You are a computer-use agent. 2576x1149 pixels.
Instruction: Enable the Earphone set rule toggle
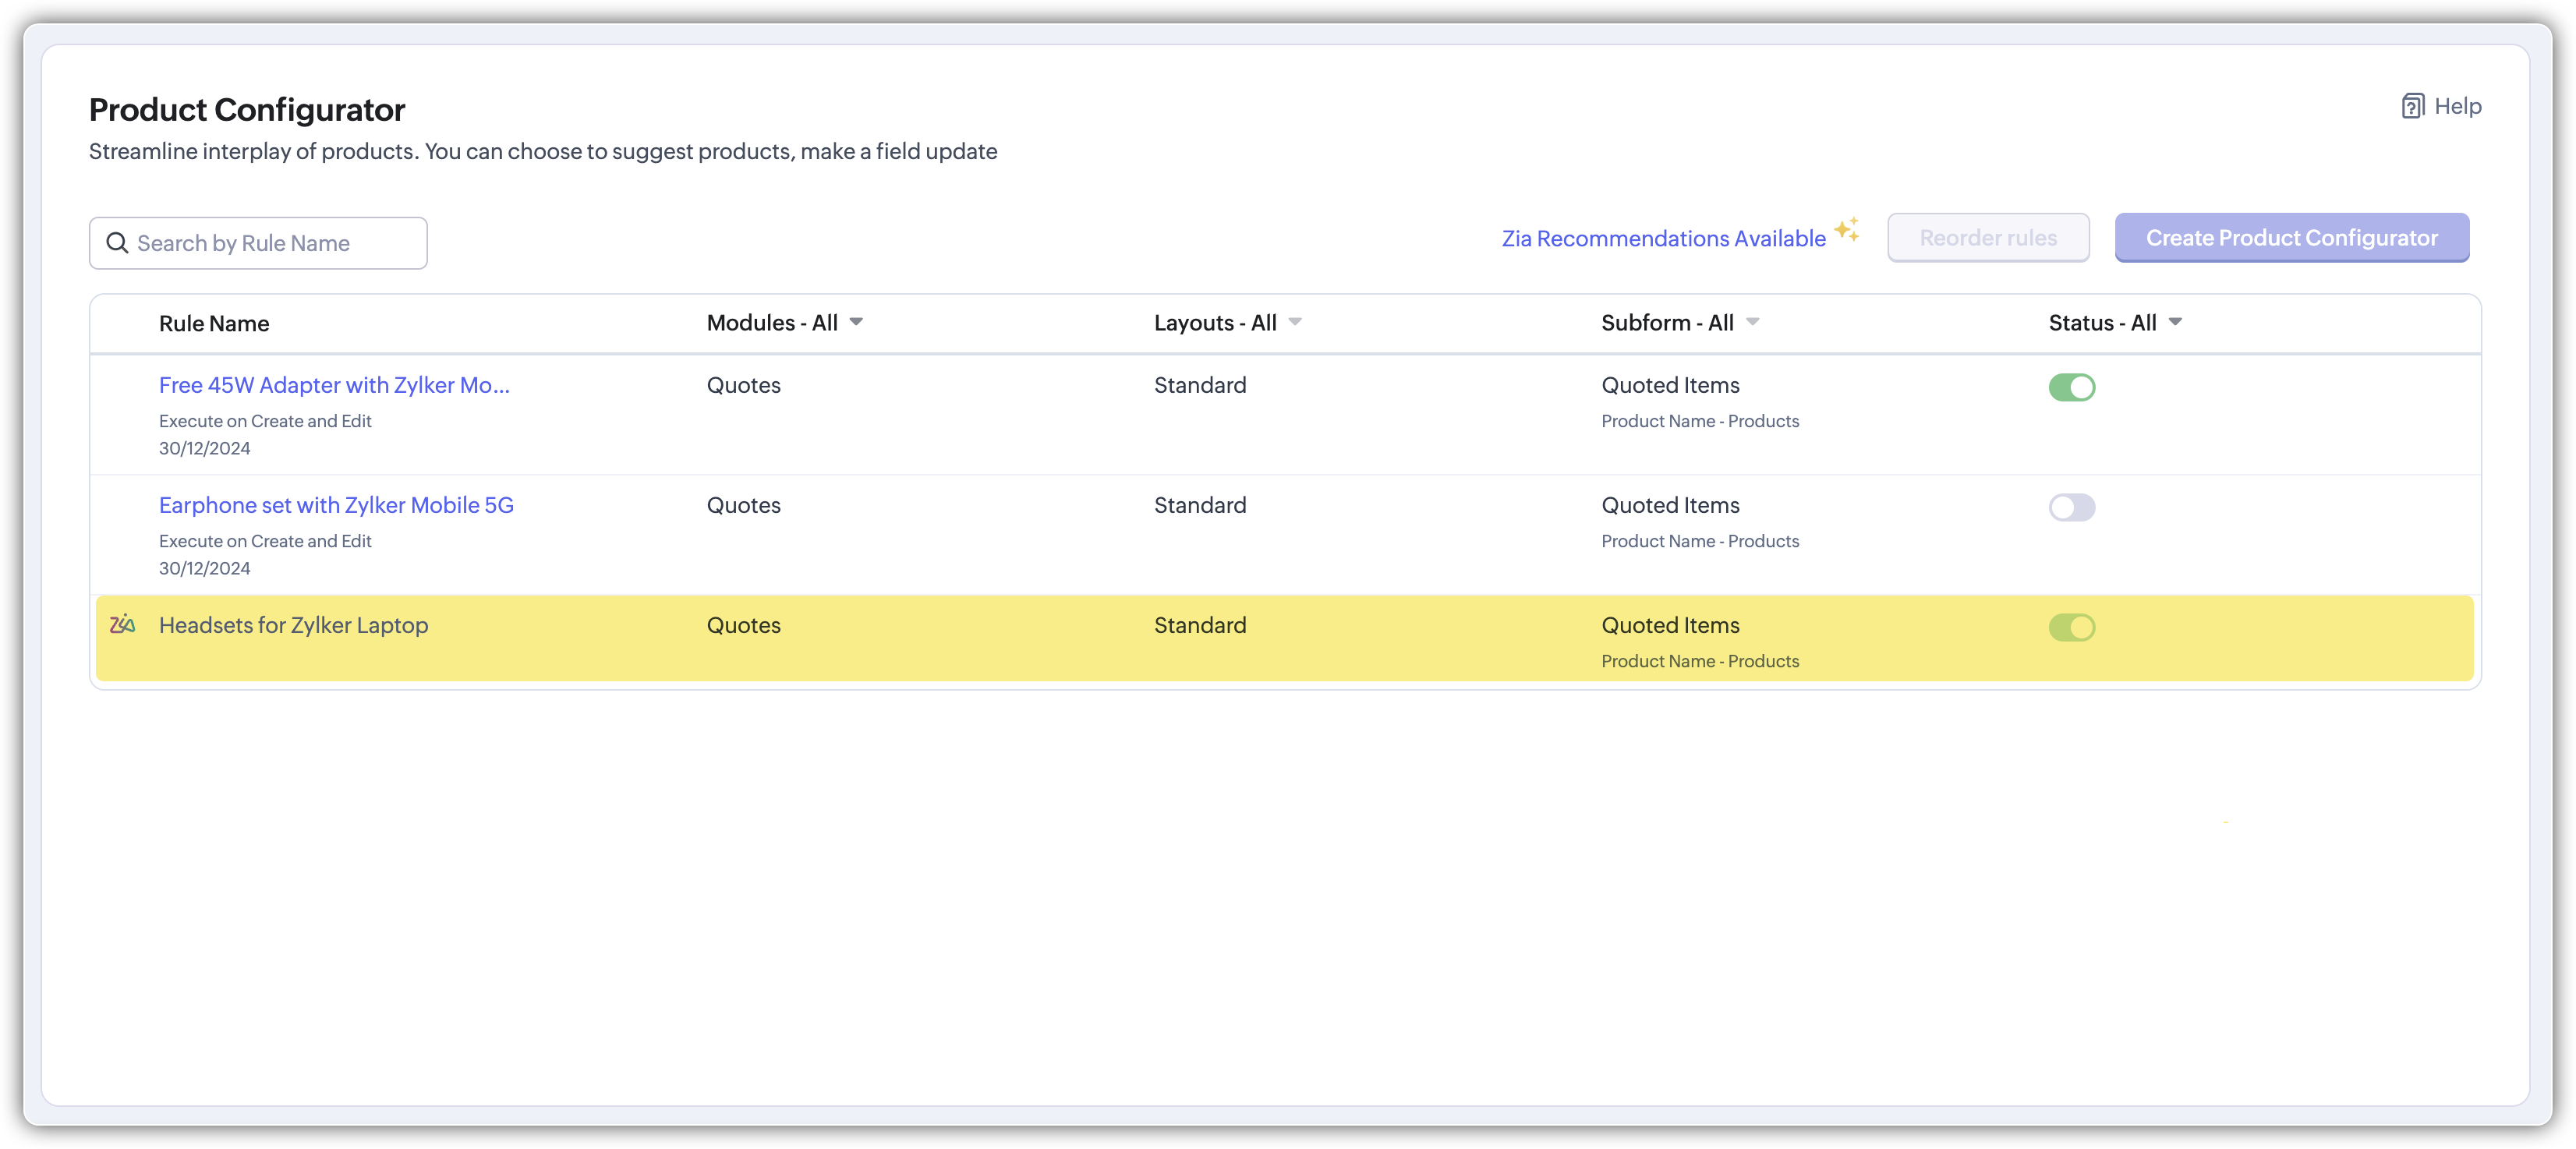[x=2071, y=507]
